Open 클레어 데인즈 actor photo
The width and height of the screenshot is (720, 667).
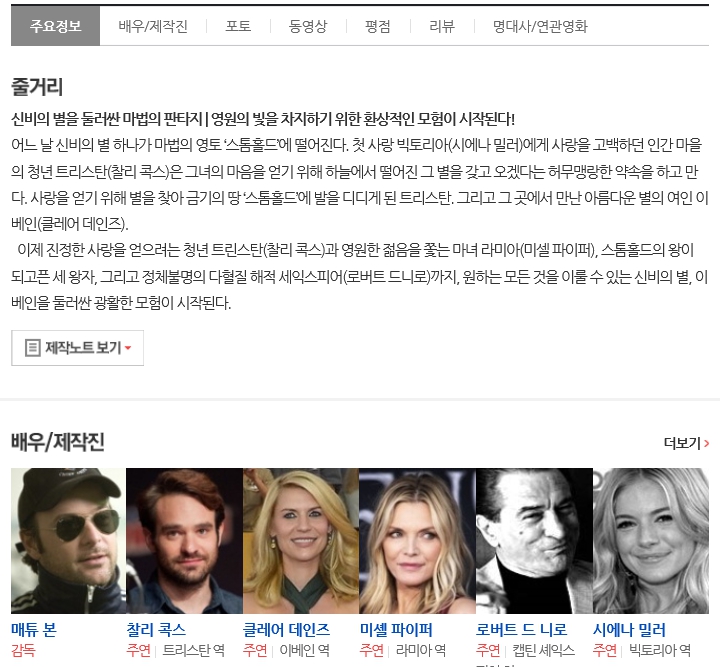tap(301, 541)
